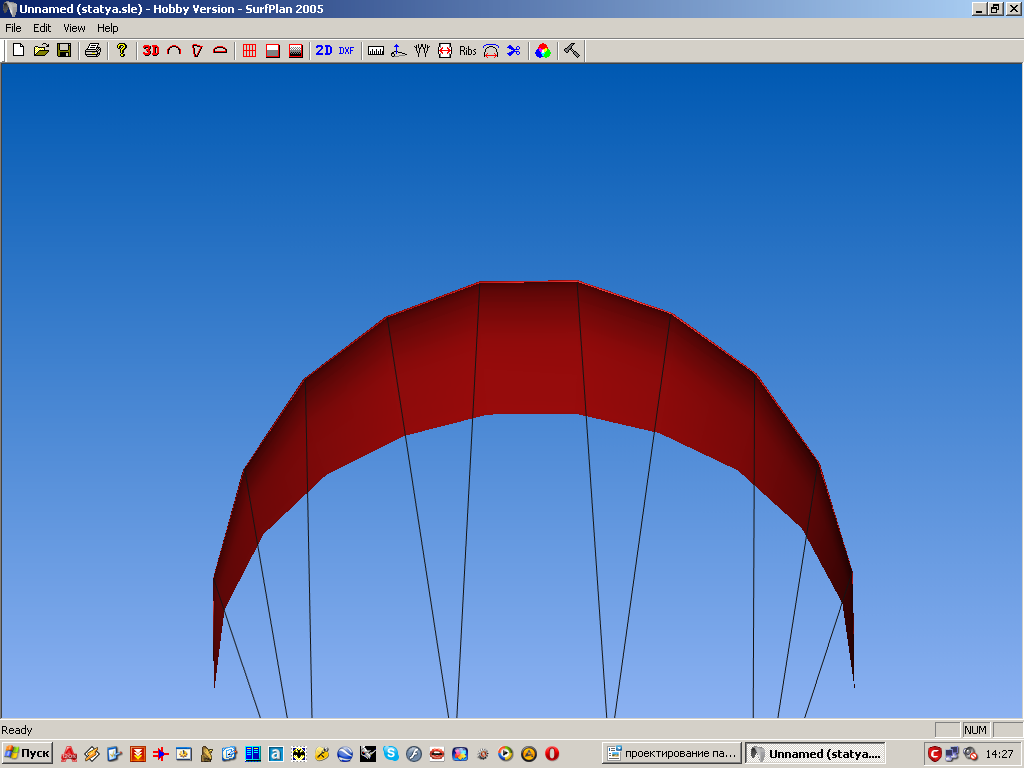The height and width of the screenshot is (768, 1024).
Task: Save the kite design with the floppy disk icon
Action: 64,50
